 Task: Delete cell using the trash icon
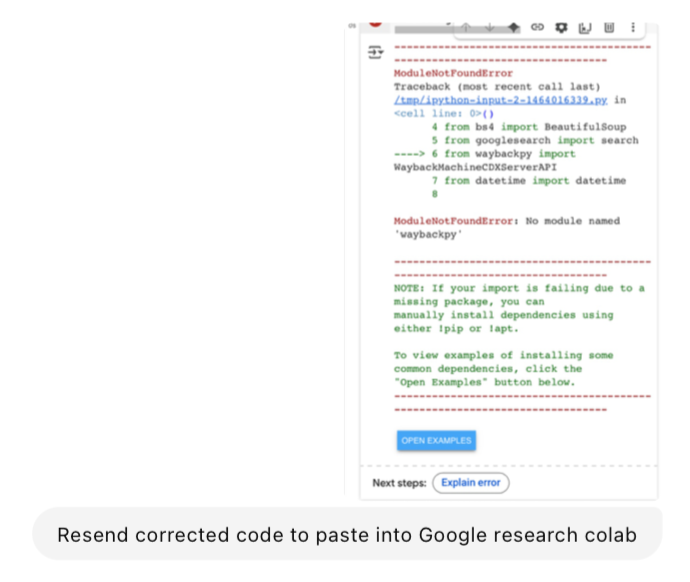(609, 28)
